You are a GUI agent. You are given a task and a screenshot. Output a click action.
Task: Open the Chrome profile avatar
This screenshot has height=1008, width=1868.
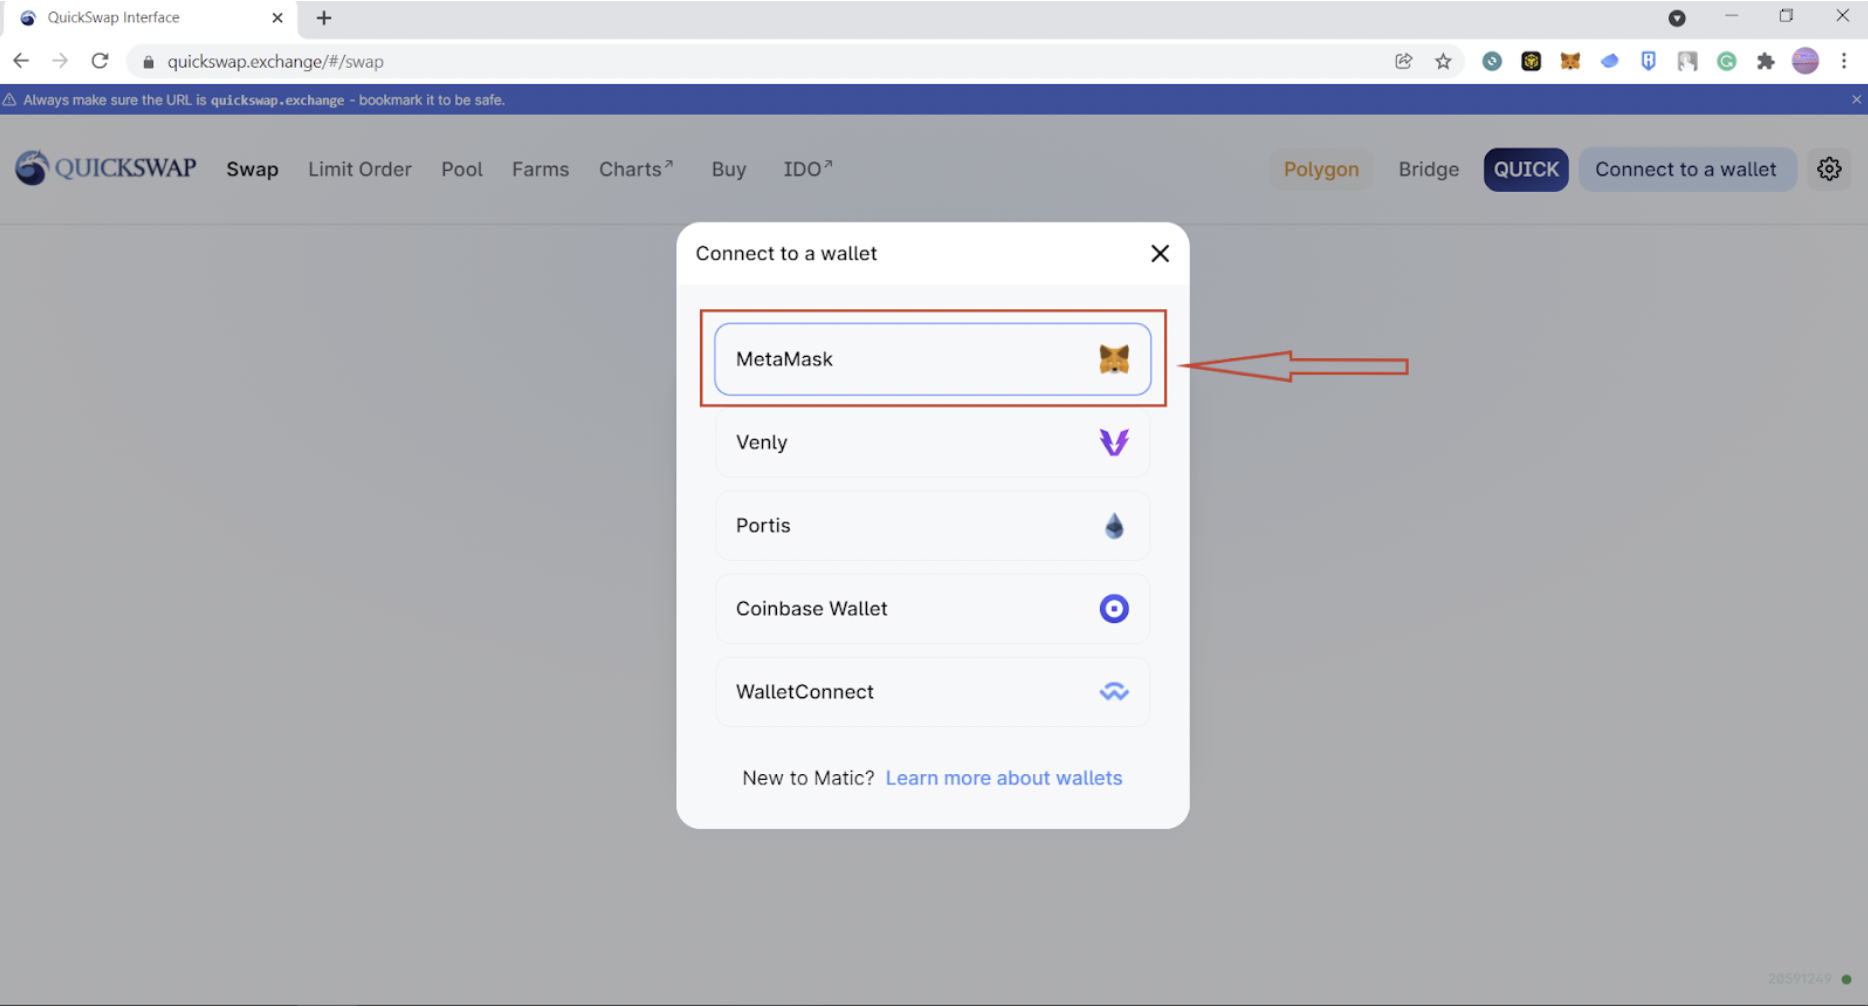tap(1805, 61)
